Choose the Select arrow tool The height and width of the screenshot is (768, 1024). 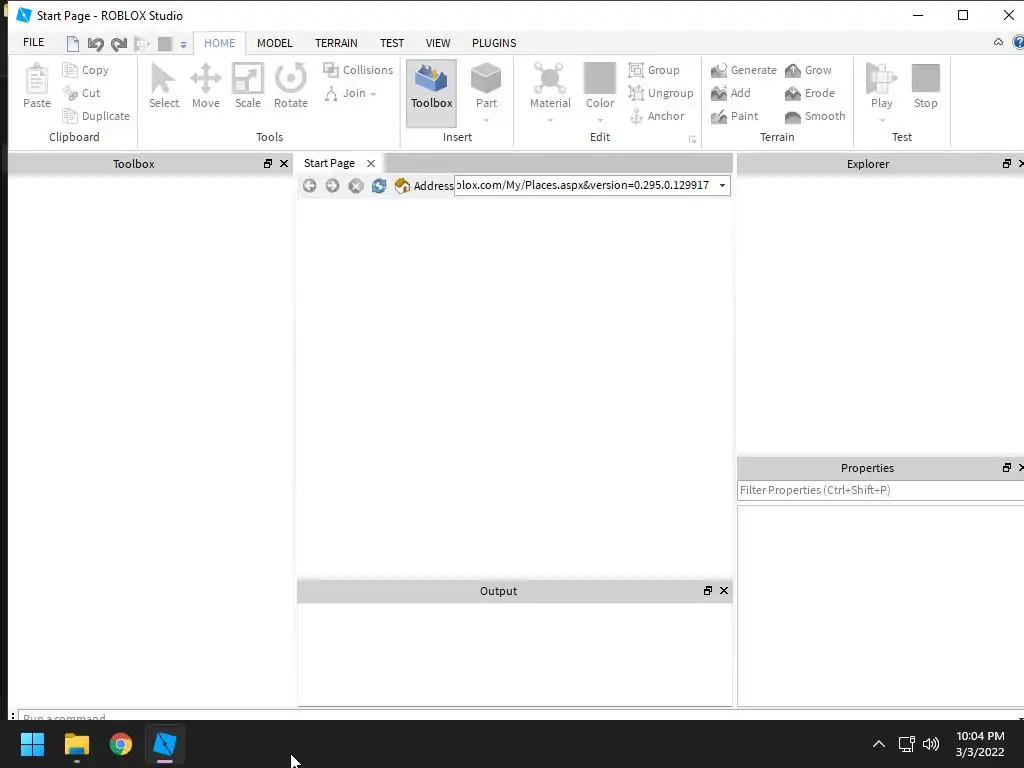click(x=163, y=86)
